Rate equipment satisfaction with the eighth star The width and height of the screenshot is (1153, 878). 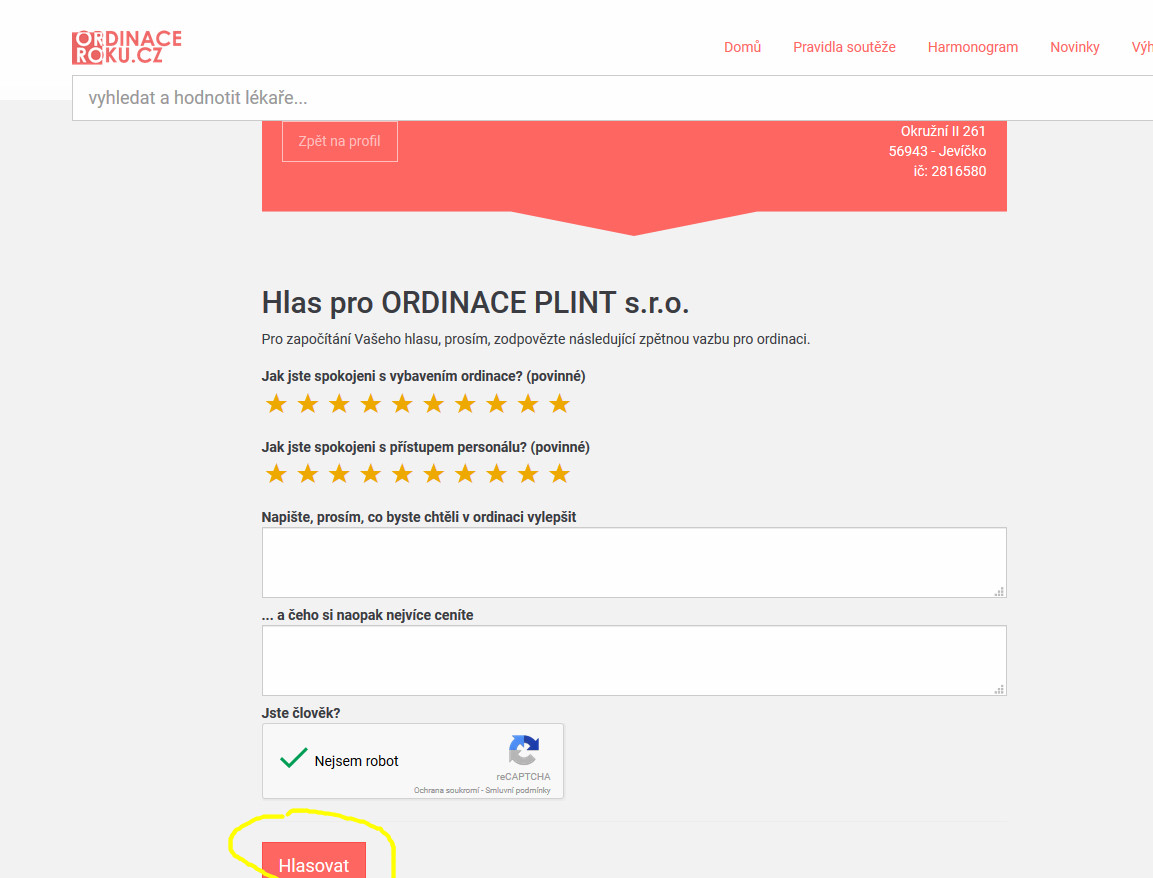tap(497, 403)
